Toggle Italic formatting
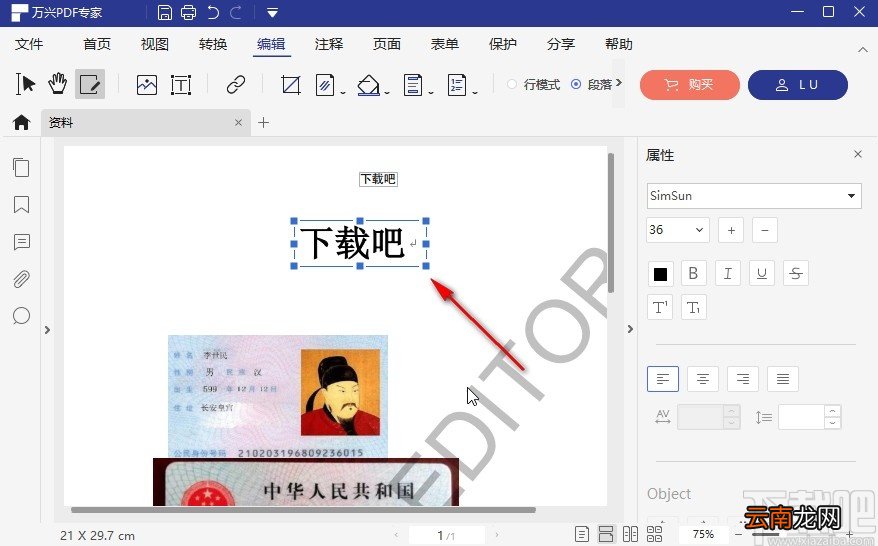Viewport: 878px width, 546px height. [x=727, y=273]
